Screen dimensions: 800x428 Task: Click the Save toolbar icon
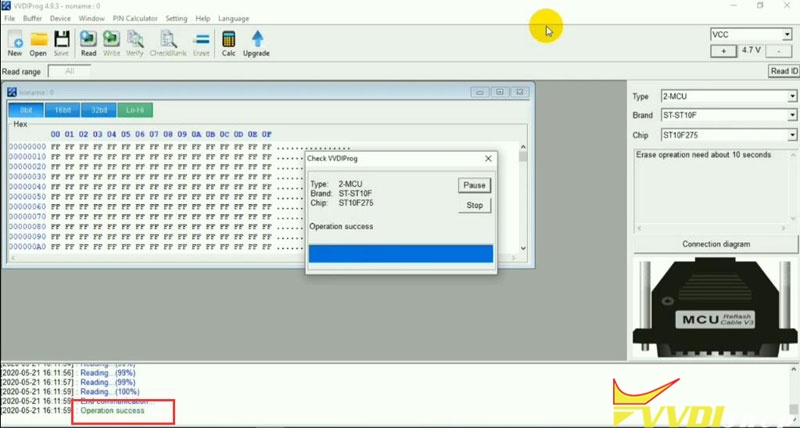click(x=61, y=43)
